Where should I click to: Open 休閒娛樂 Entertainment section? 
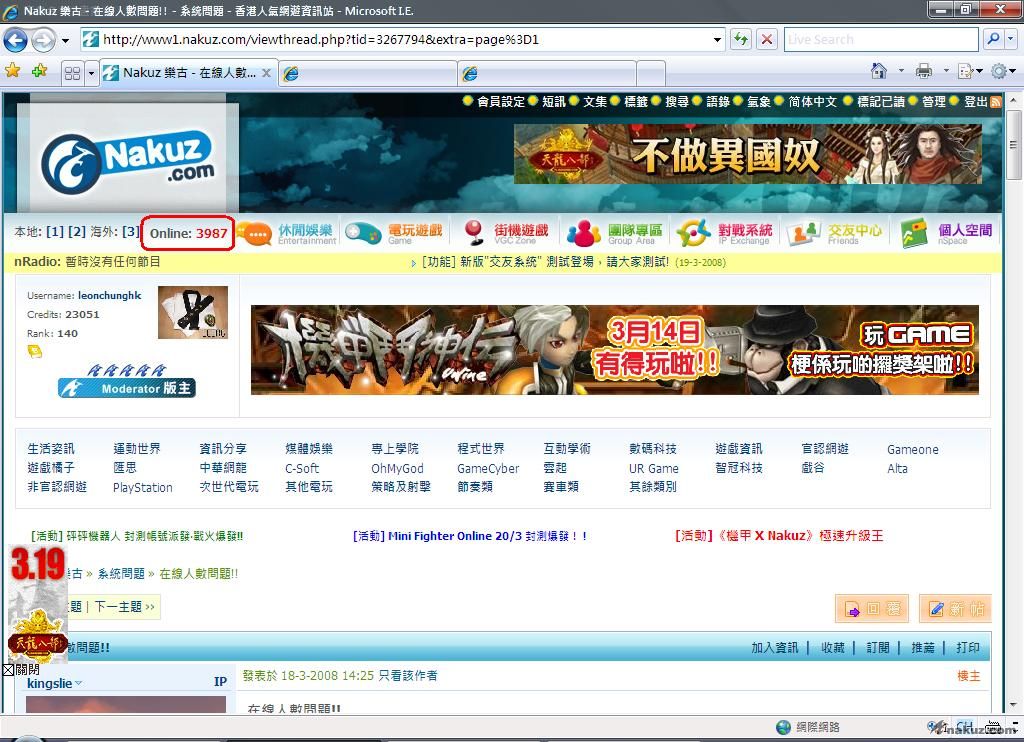coord(287,233)
